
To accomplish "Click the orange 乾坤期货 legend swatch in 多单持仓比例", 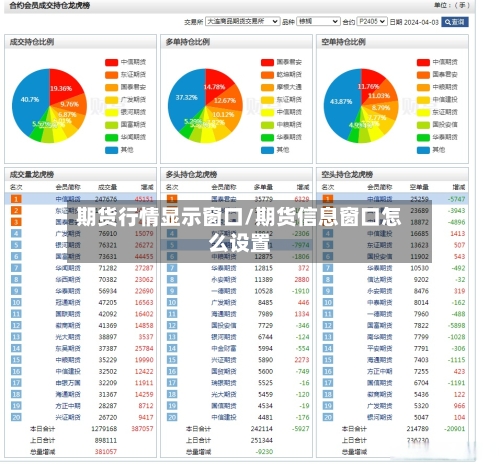I will [267, 75].
